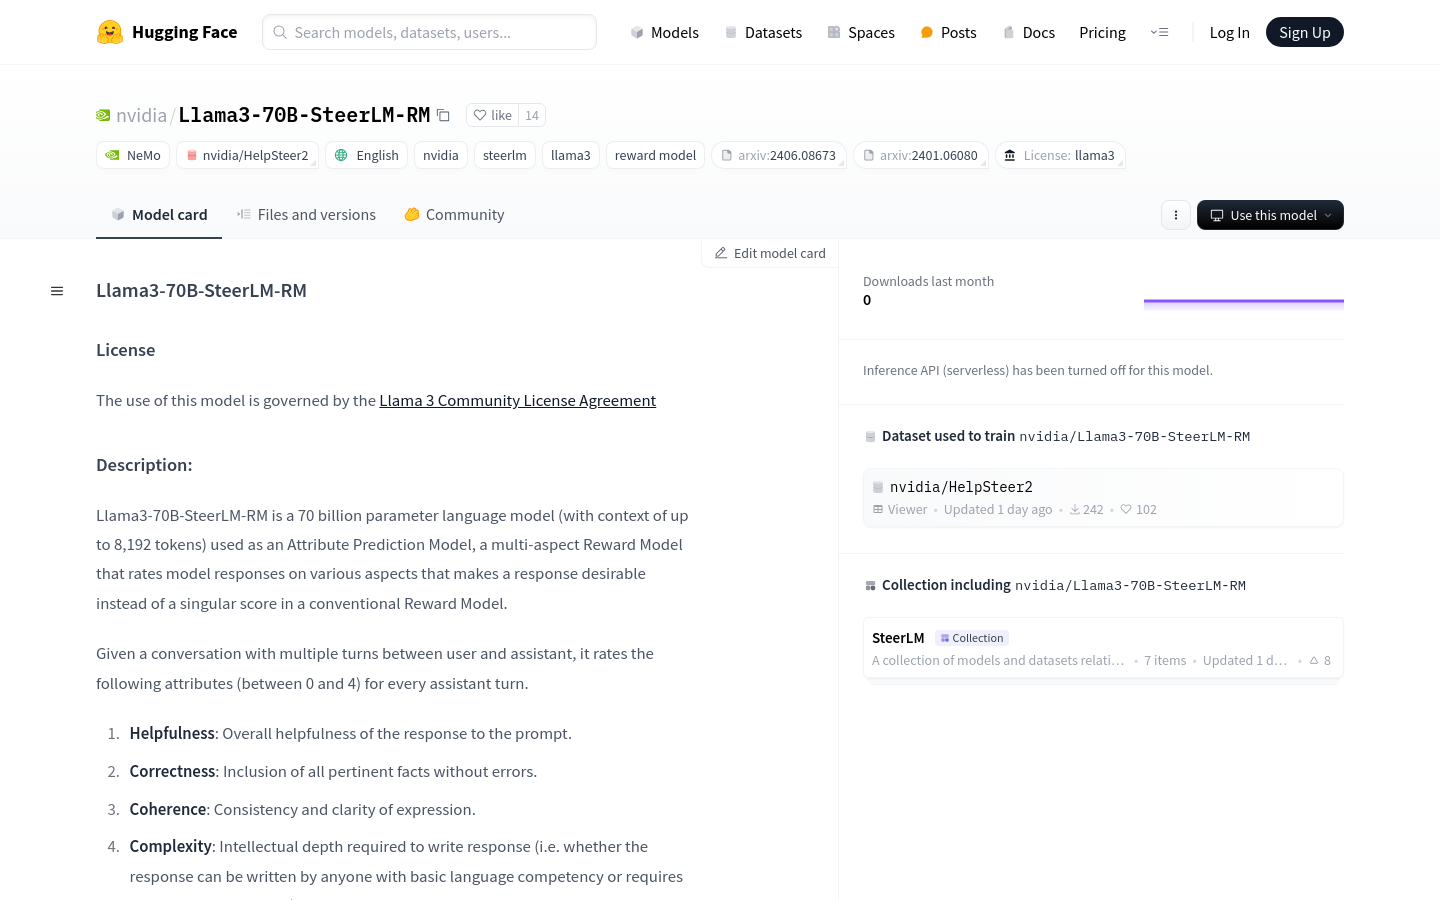Open Llama 3 Community License Agreement link
Screen dimensions: 1440x900
518,401
